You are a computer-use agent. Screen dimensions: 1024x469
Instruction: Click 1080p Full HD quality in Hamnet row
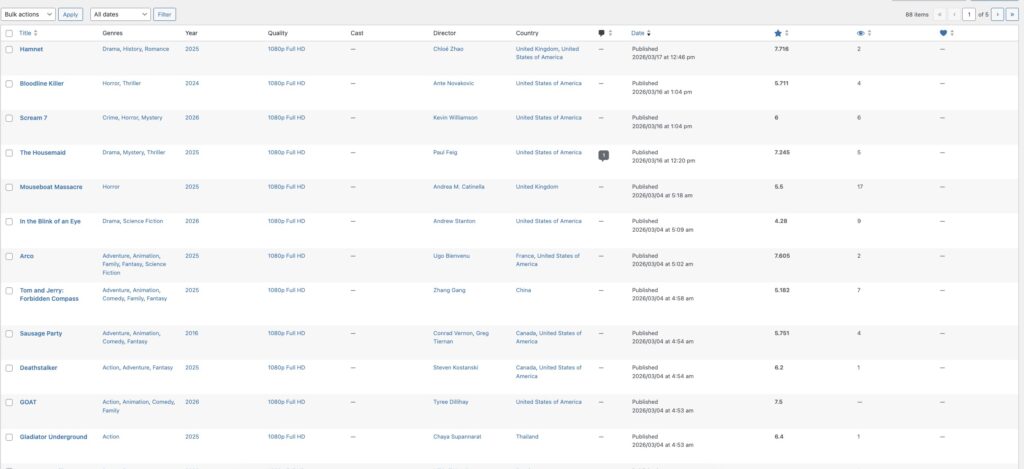286,49
